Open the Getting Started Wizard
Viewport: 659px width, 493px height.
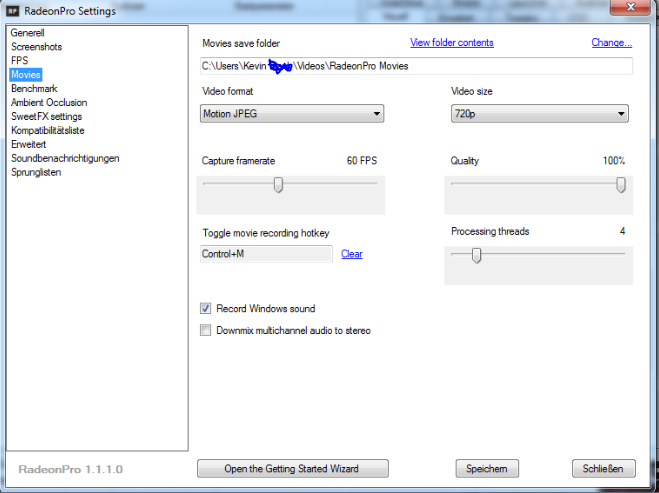coord(293,469)
